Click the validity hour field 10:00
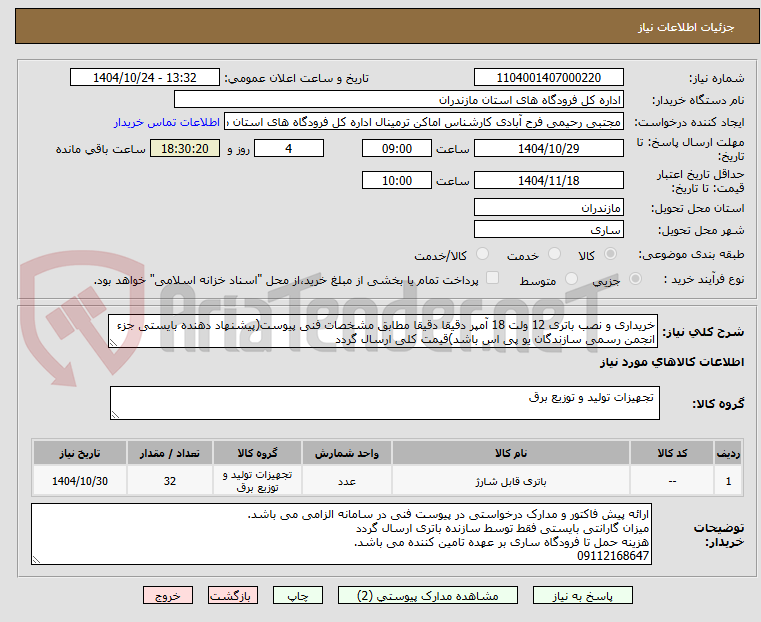 (397, 180)
